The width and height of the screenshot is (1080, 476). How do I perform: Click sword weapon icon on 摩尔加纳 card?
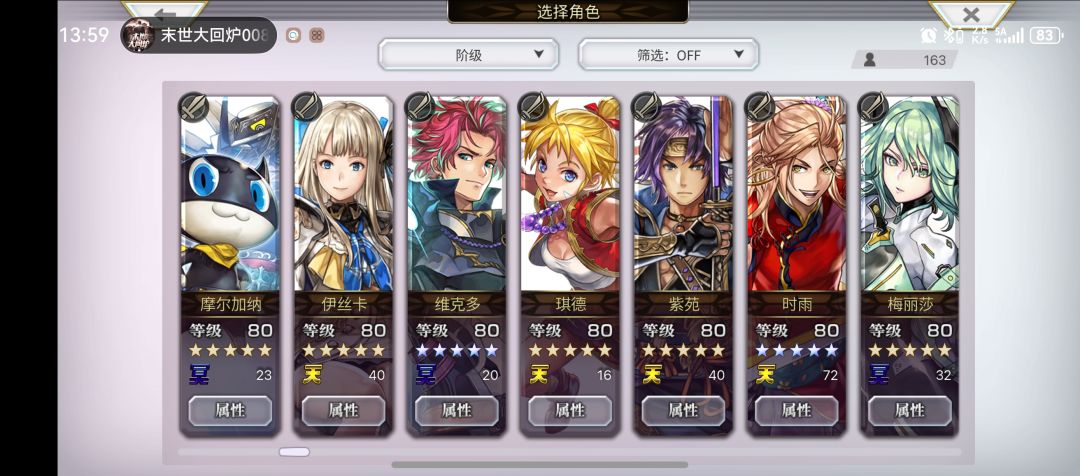[x=194, y=107]
